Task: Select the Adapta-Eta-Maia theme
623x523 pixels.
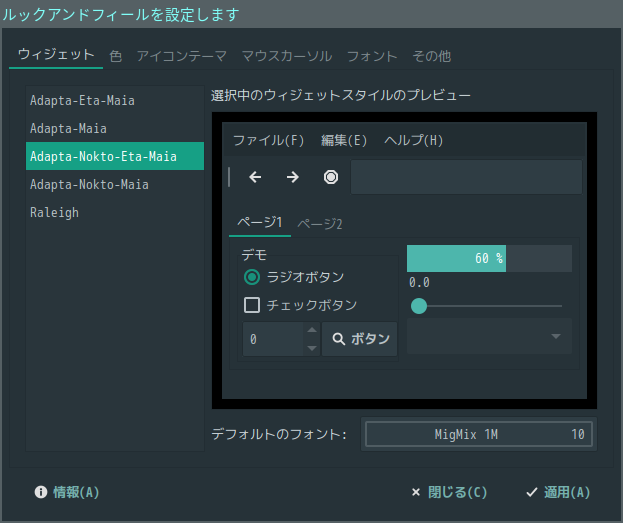Action: tap(115, 100)
